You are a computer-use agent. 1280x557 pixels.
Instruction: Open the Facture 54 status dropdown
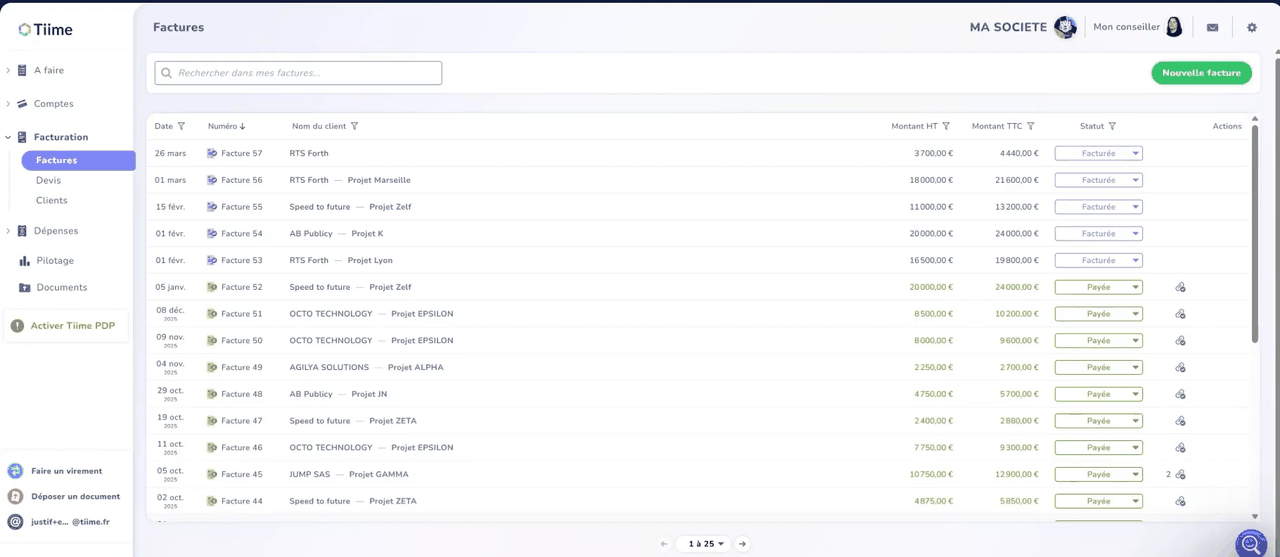pyautogui.click(x=1098, y=233)
